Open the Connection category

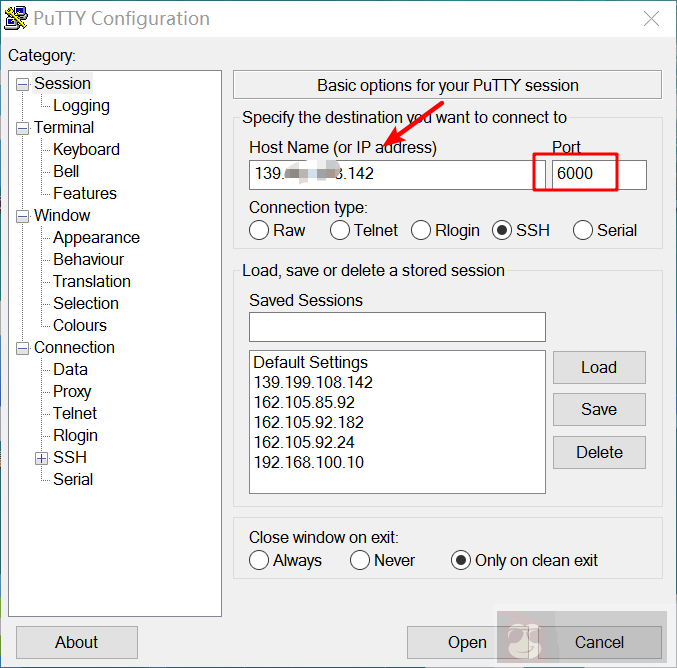click(x=74, y=348)
